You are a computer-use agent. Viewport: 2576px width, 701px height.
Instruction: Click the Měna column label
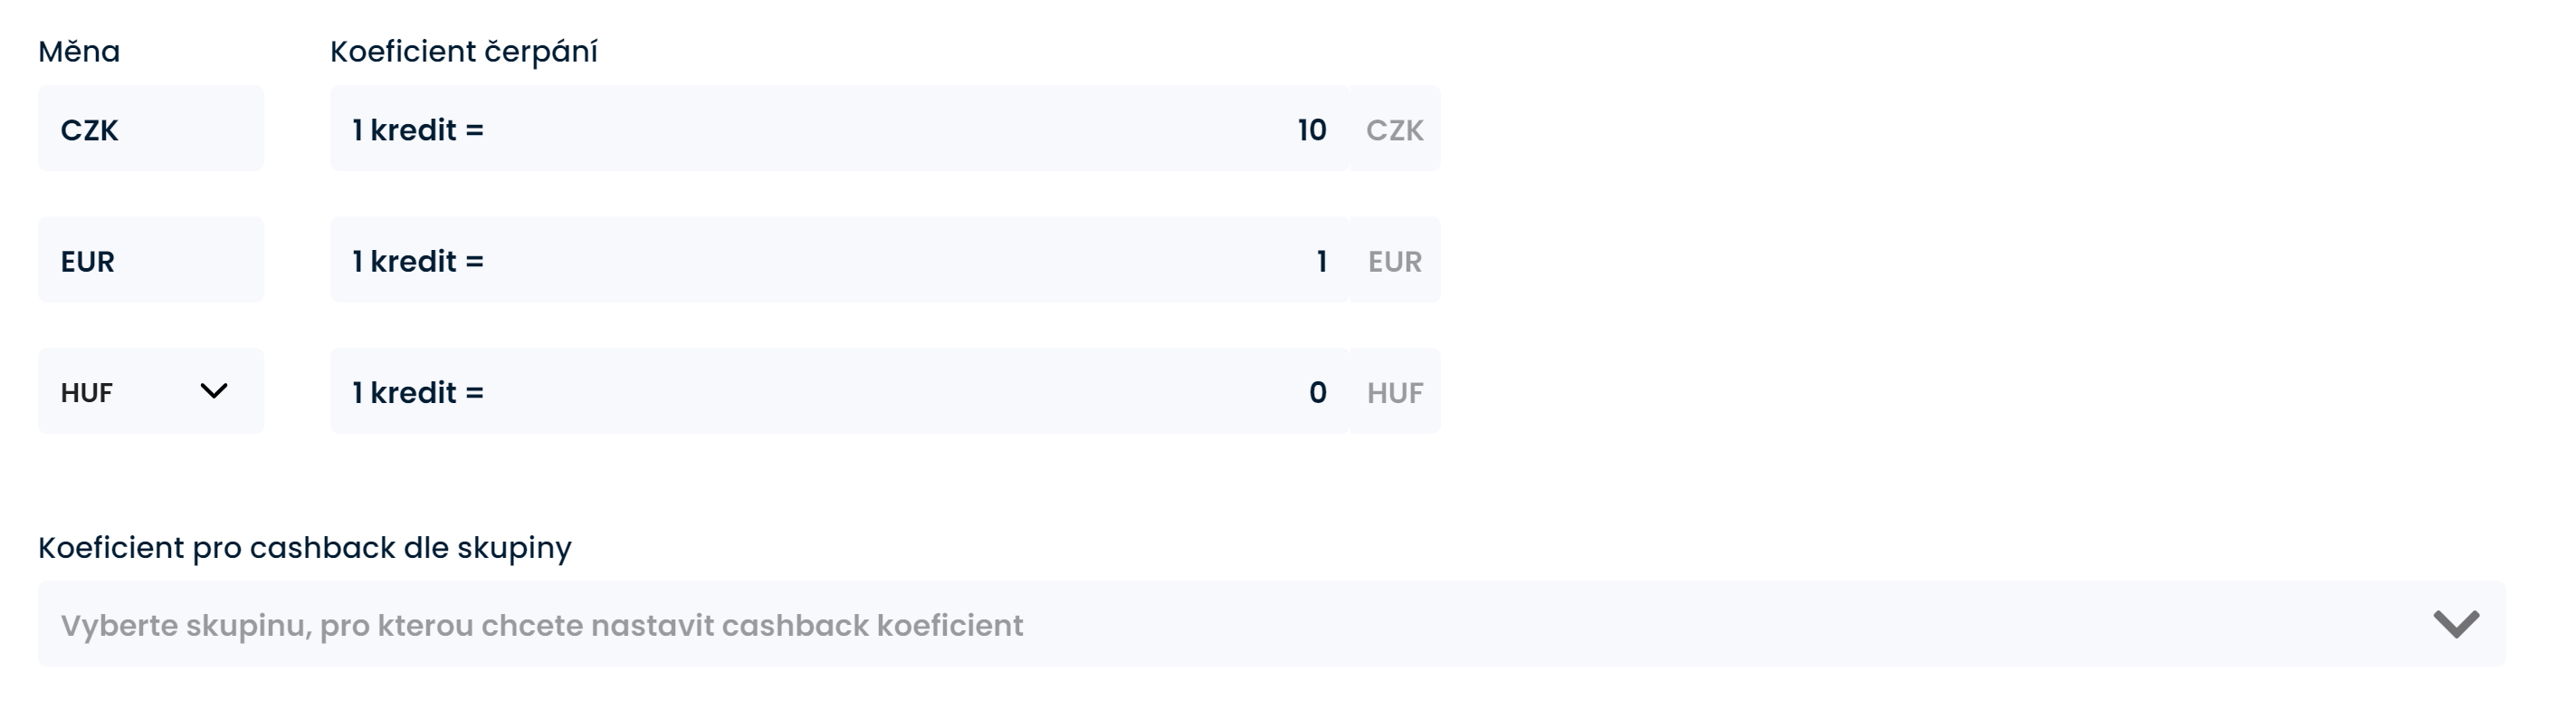pyautogui.click(x=79, y=51)
